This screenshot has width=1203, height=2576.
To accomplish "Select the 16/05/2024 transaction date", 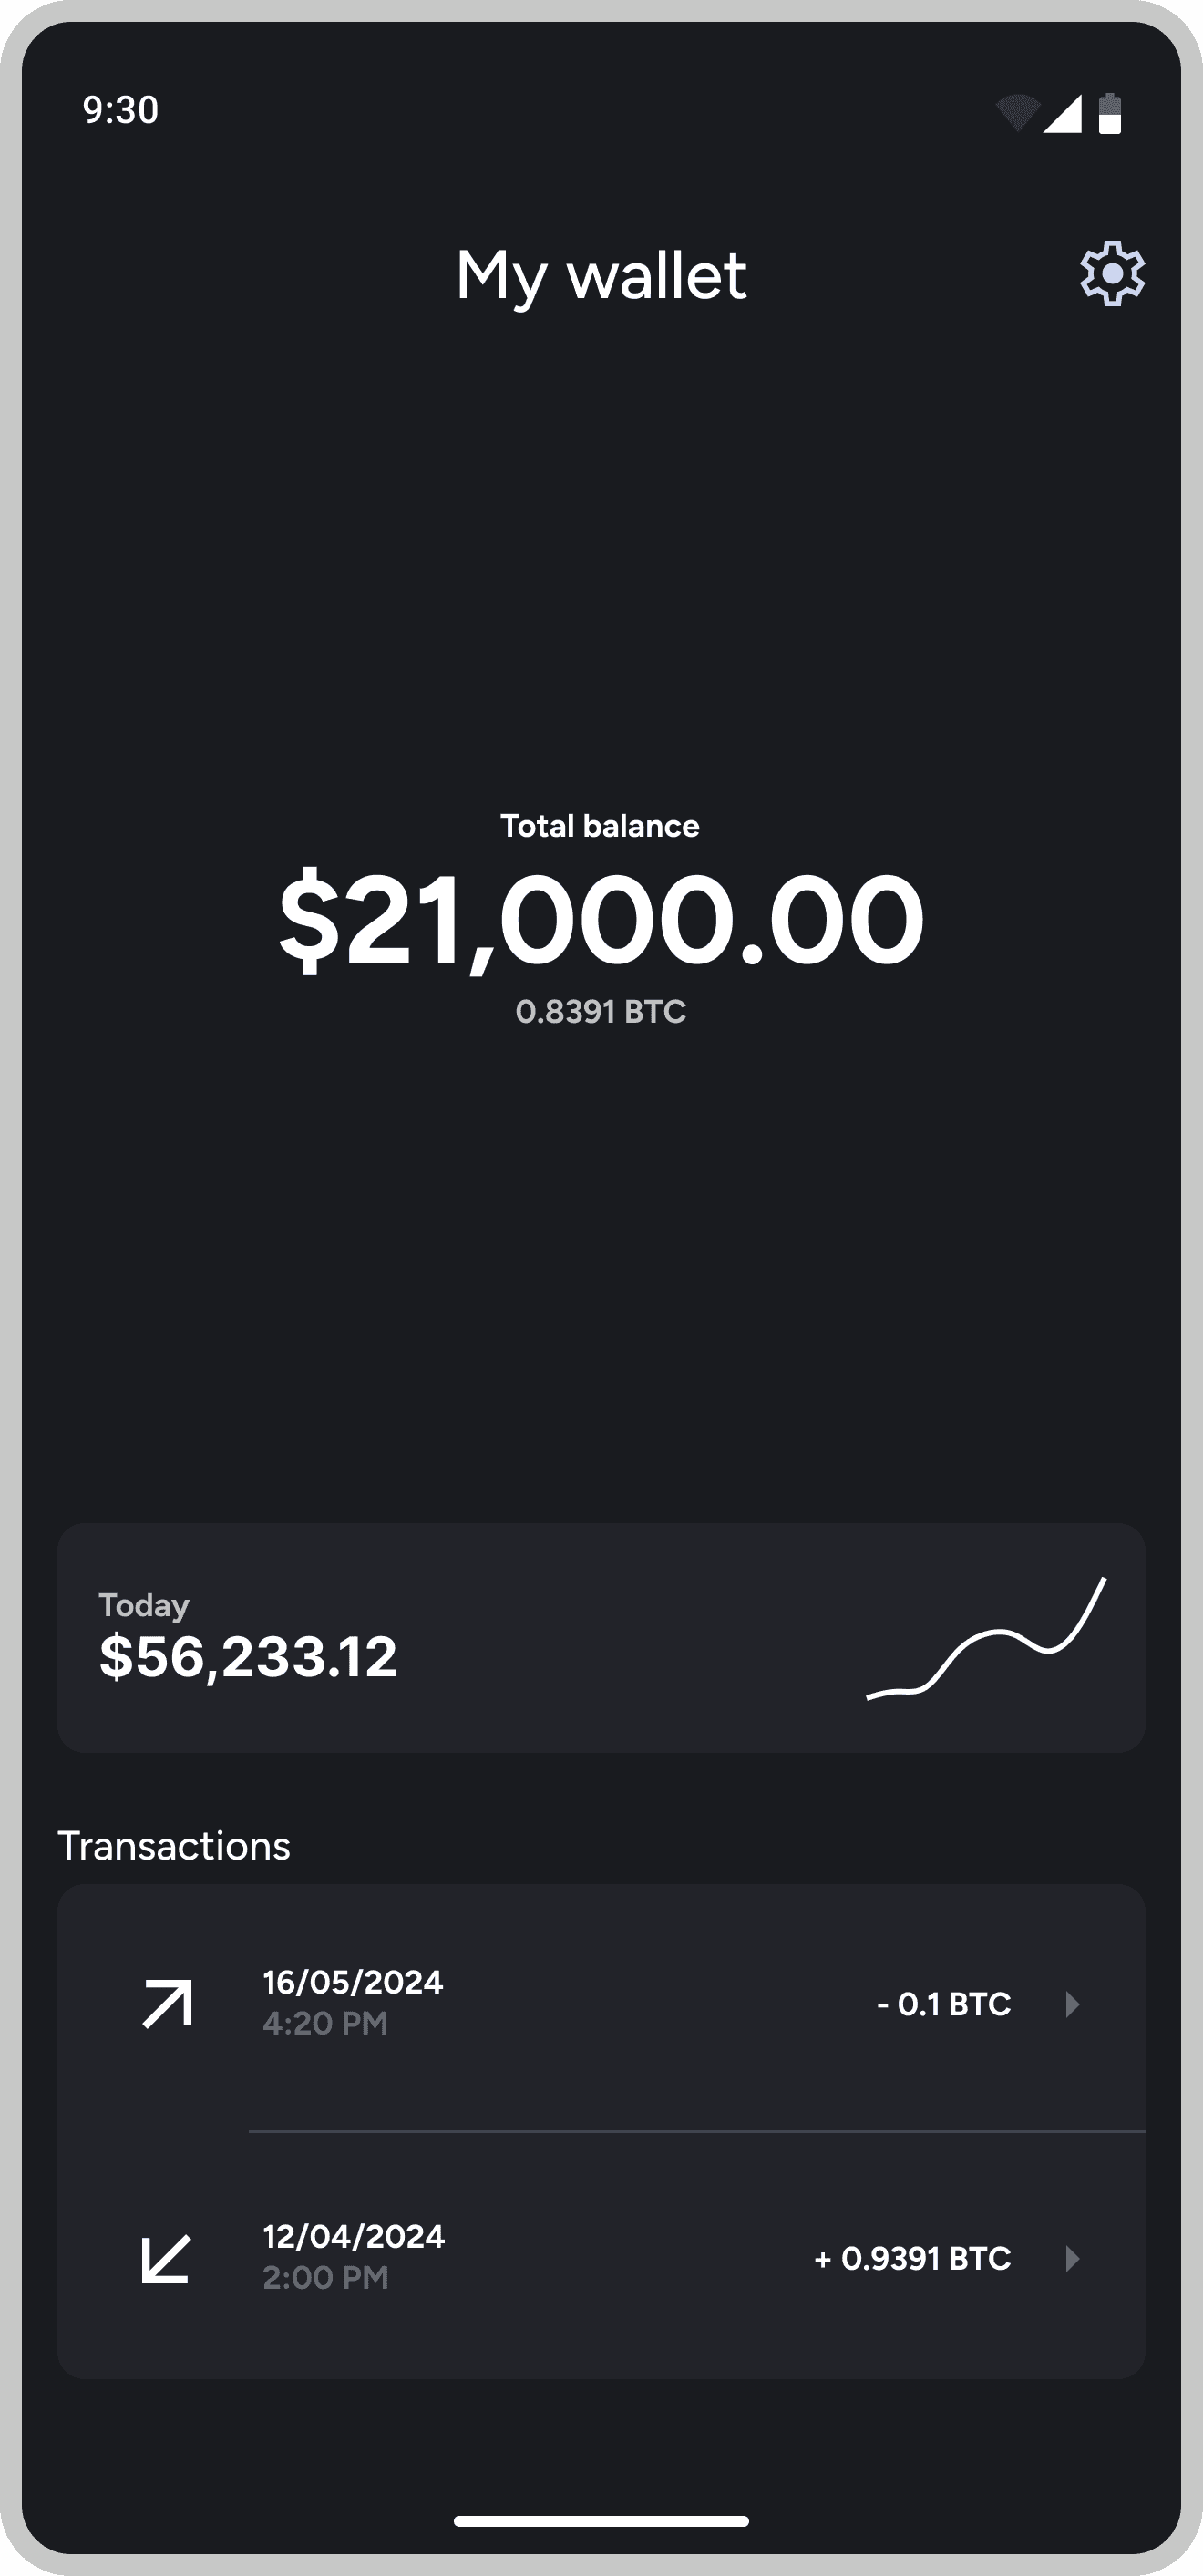I will click(353, 1982).
